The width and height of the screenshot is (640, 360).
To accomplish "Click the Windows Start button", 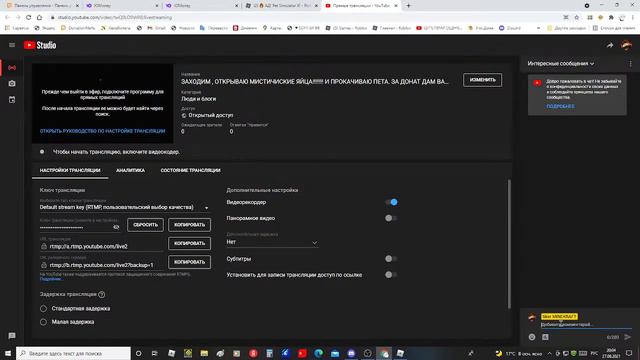I will [8, 353].
